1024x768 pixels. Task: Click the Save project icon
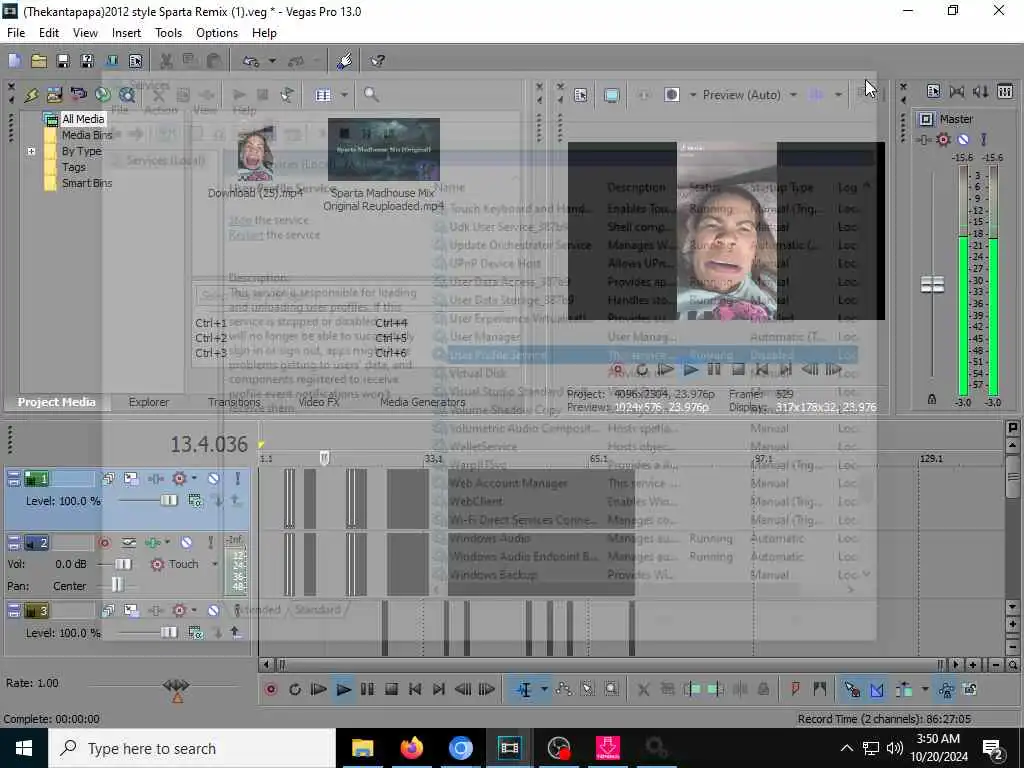pos(63,61)
